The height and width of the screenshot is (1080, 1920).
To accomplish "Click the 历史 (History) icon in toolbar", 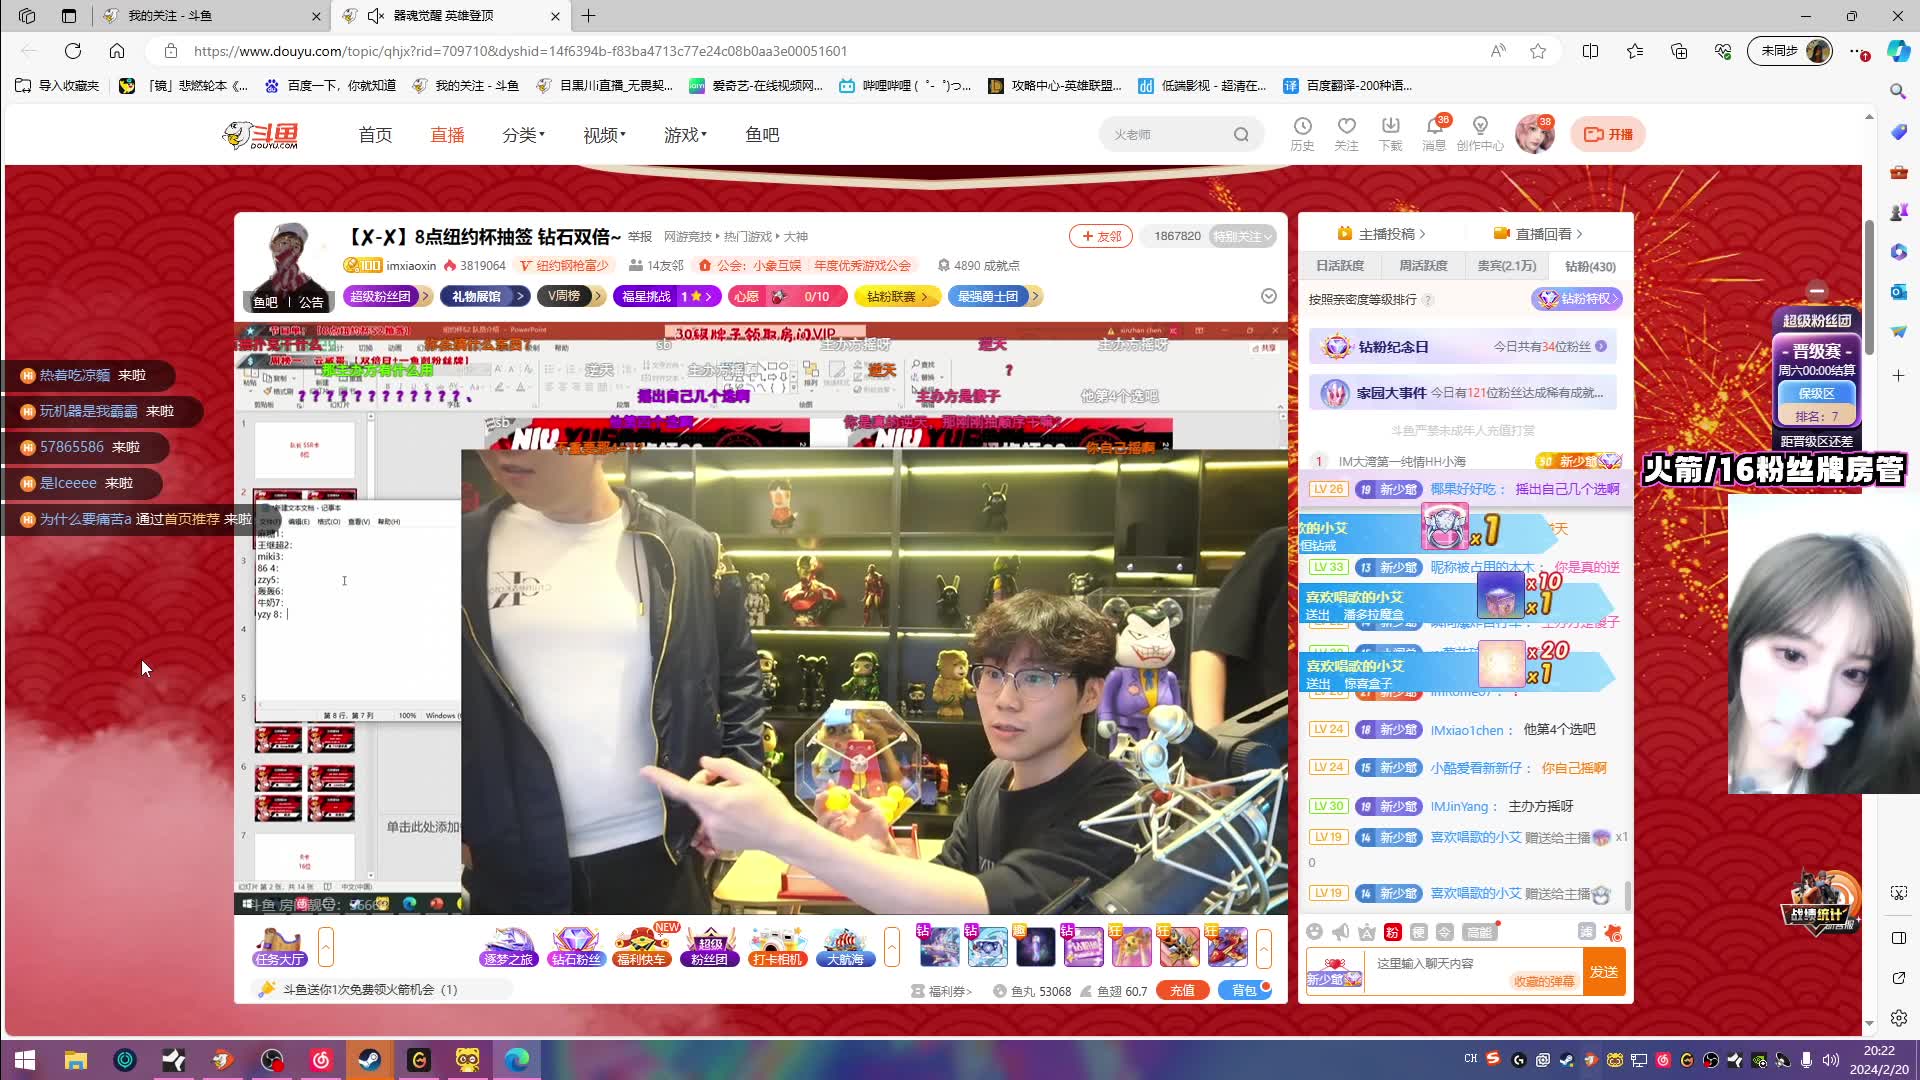I will pyautogui.click(x=1302, y=133).
